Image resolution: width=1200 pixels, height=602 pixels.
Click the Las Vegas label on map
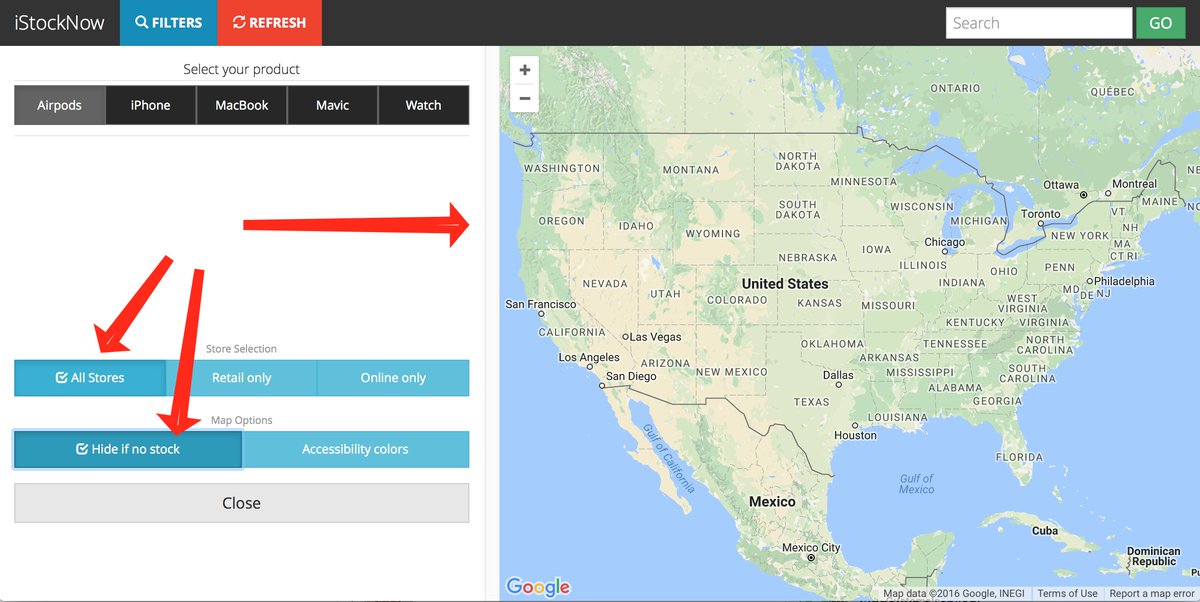655,337
